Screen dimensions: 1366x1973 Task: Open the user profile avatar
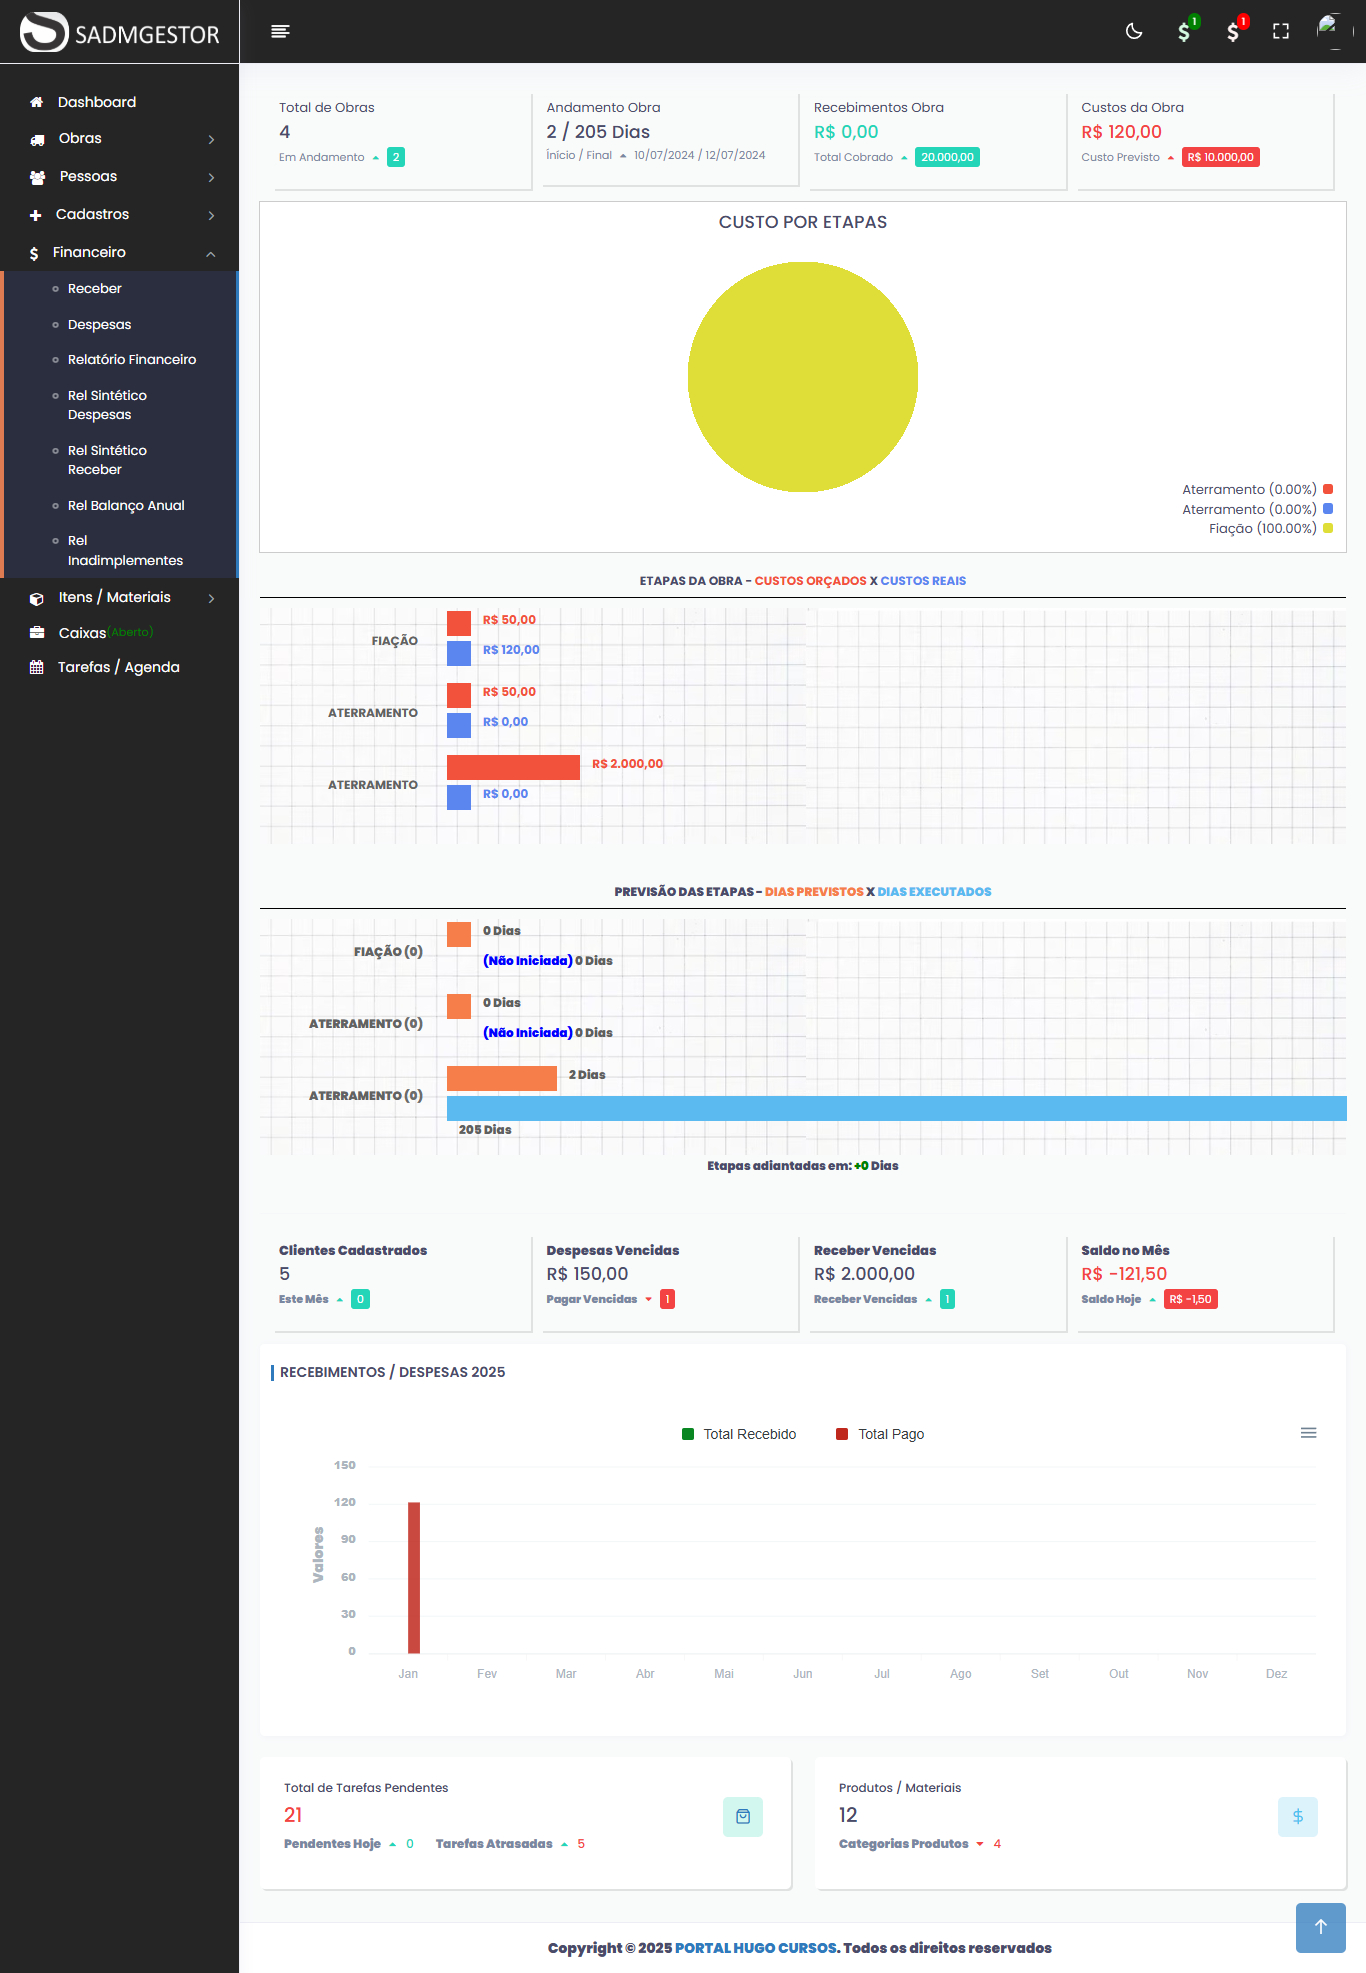[1330, 30]
